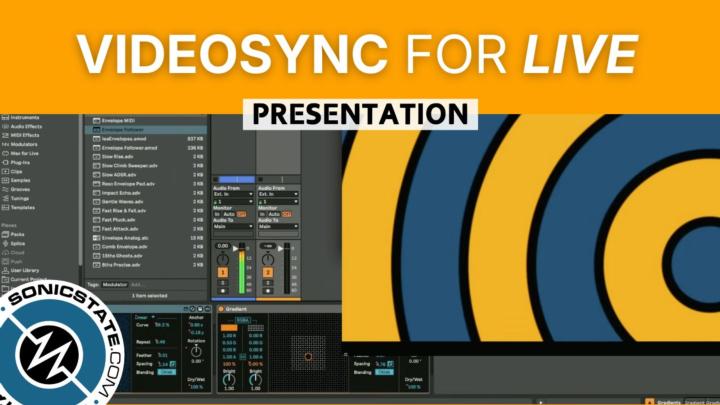The image size is (720, 405).
Task: Click the Gradient device activator icon
Action: tap(221, 309)
